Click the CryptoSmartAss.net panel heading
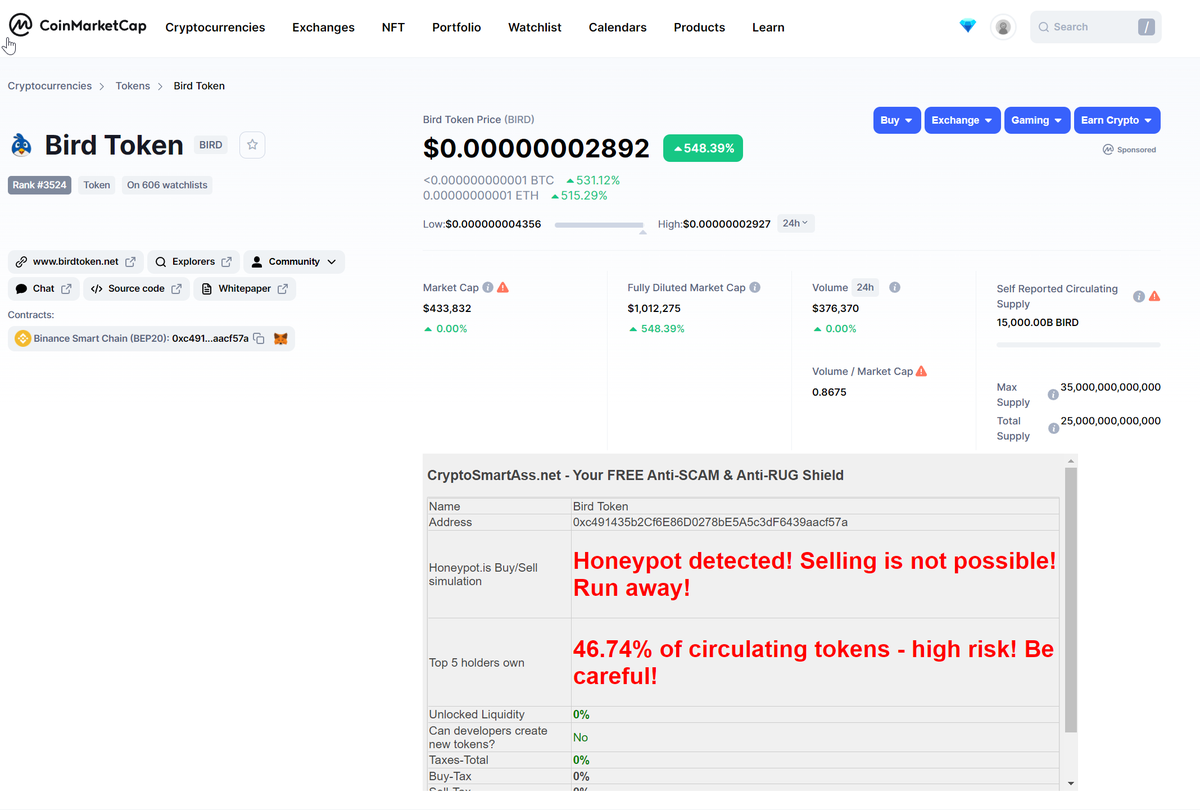 pyautogui.click(x=635, y=475)
